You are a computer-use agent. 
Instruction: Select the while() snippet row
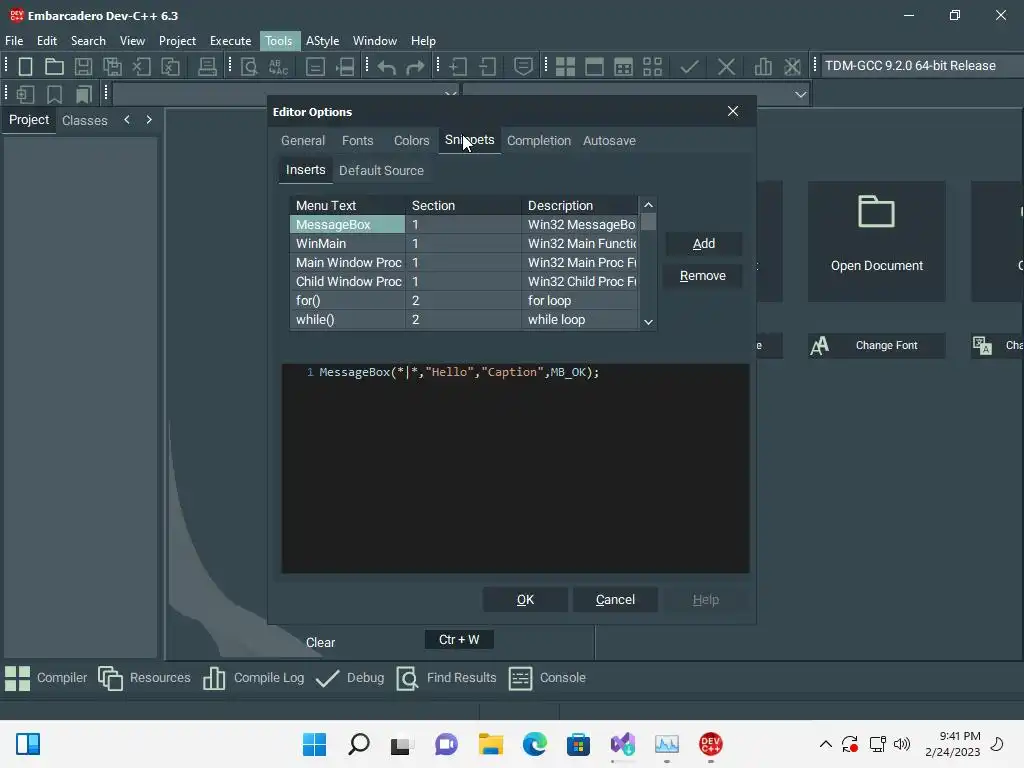tap(464, 319)
